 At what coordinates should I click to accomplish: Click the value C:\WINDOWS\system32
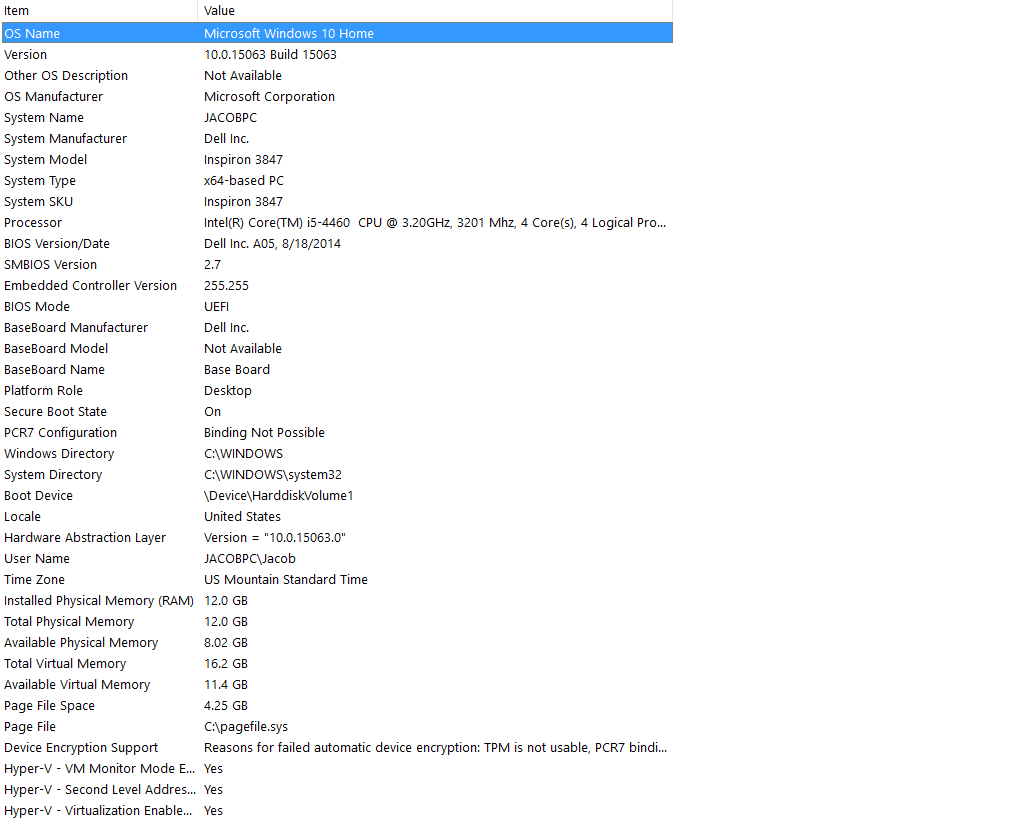tap(272, 475)
